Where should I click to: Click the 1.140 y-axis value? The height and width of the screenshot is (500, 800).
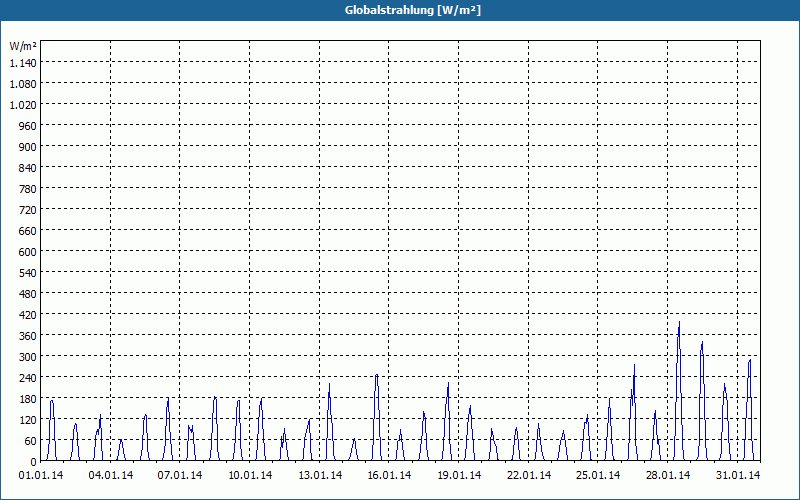(23, 63)
